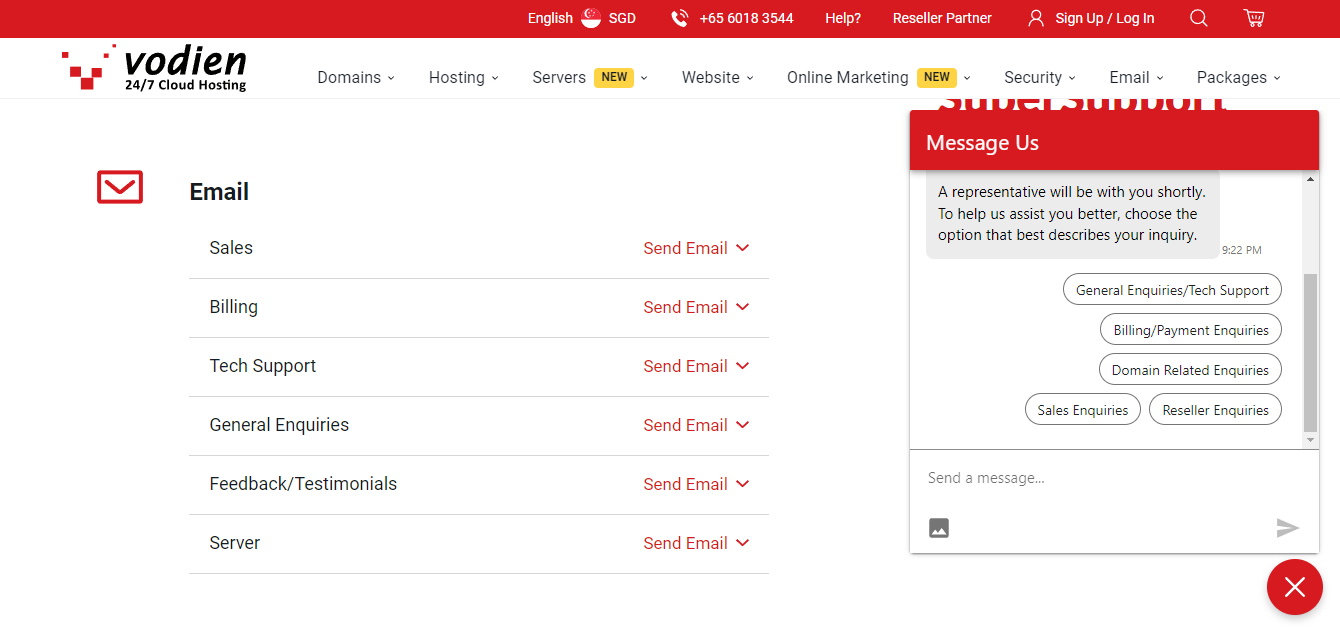Click the Tech Support row label

(x=262, y=366)
